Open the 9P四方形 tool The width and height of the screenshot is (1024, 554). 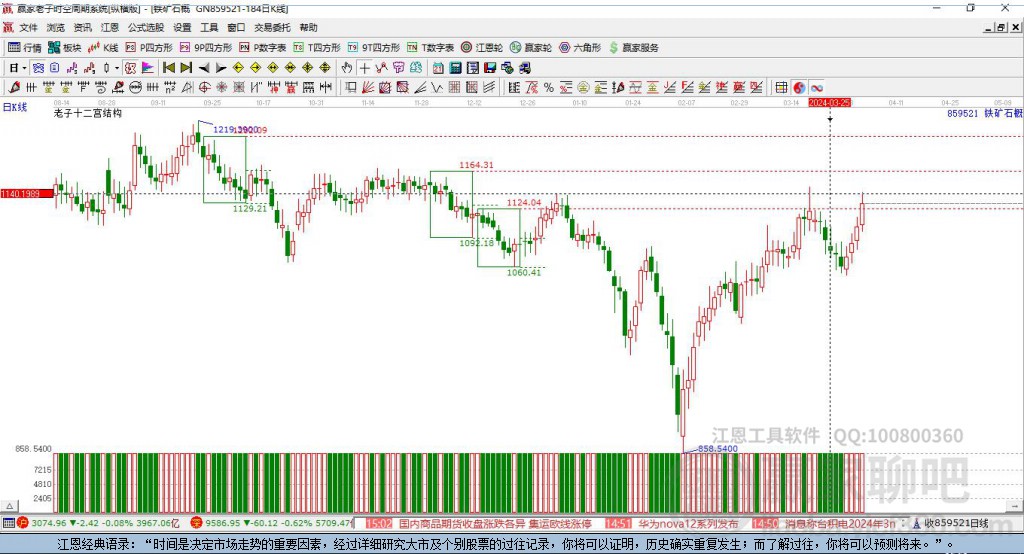tap(206, 48)
